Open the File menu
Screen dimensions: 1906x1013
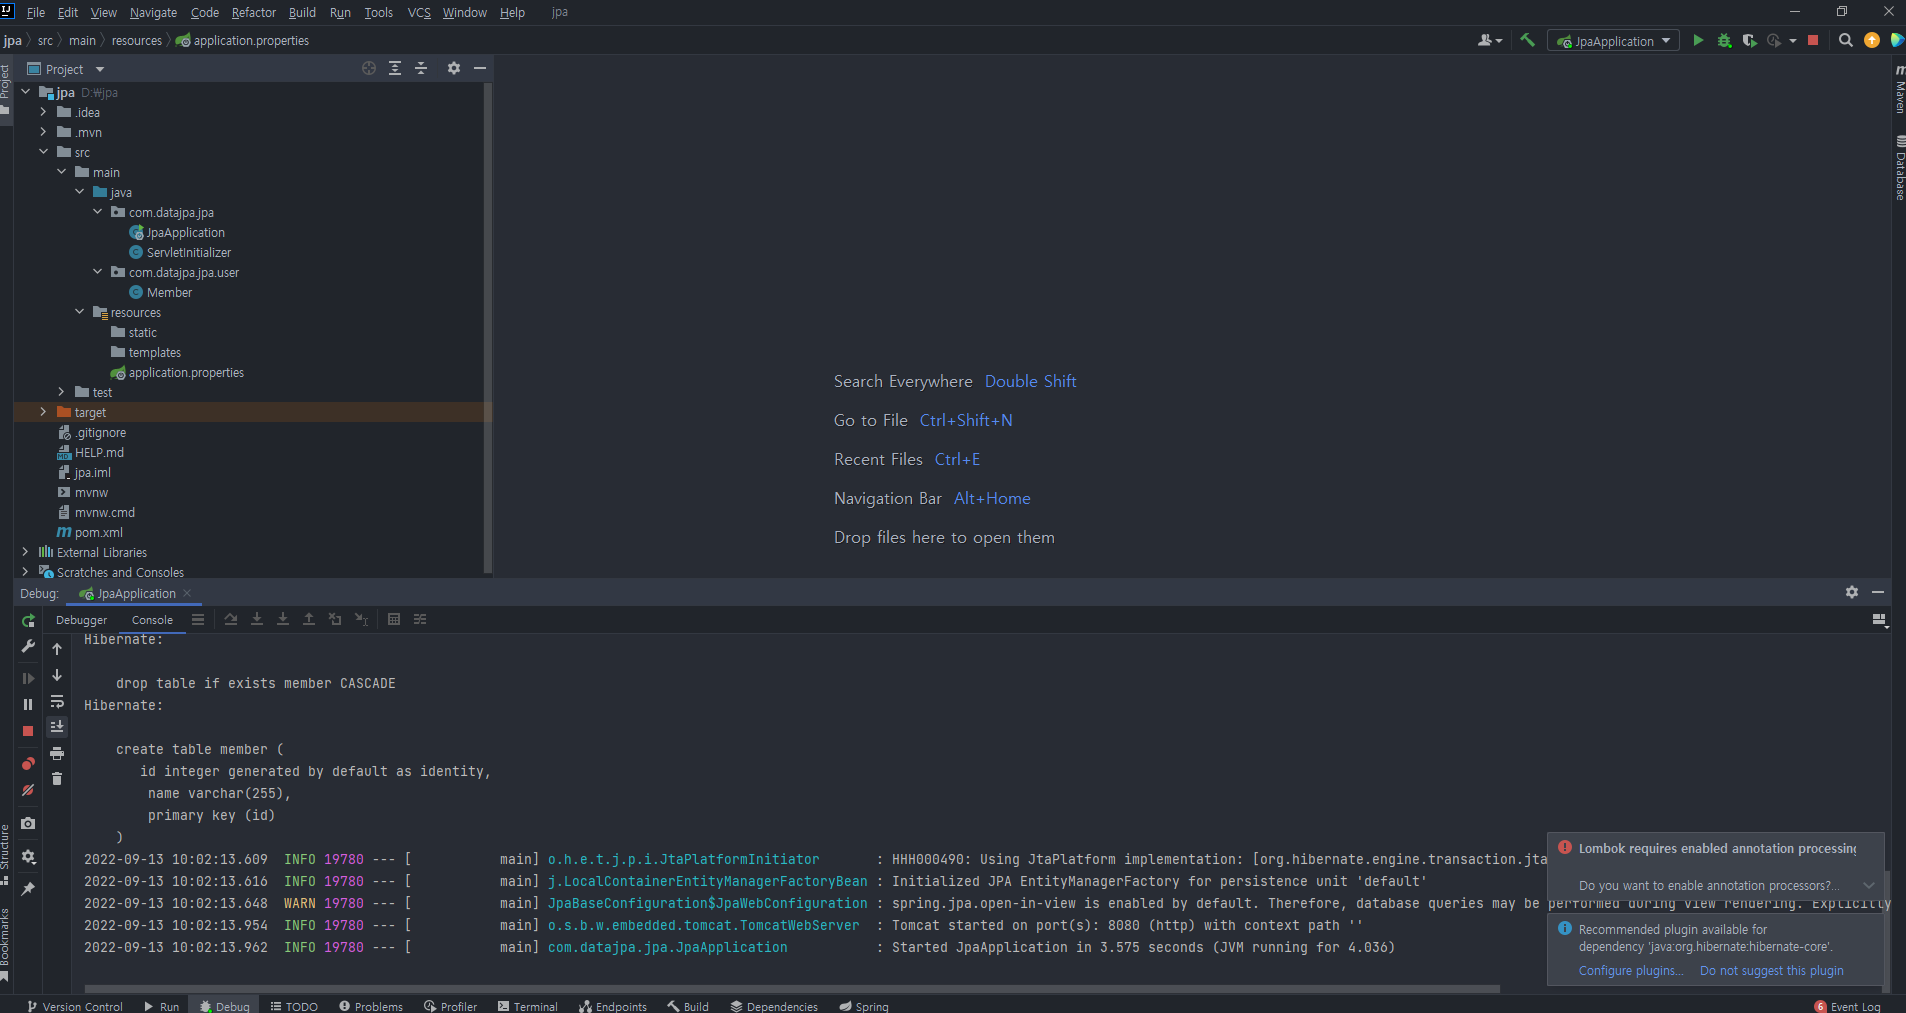(x=36, y=12)
